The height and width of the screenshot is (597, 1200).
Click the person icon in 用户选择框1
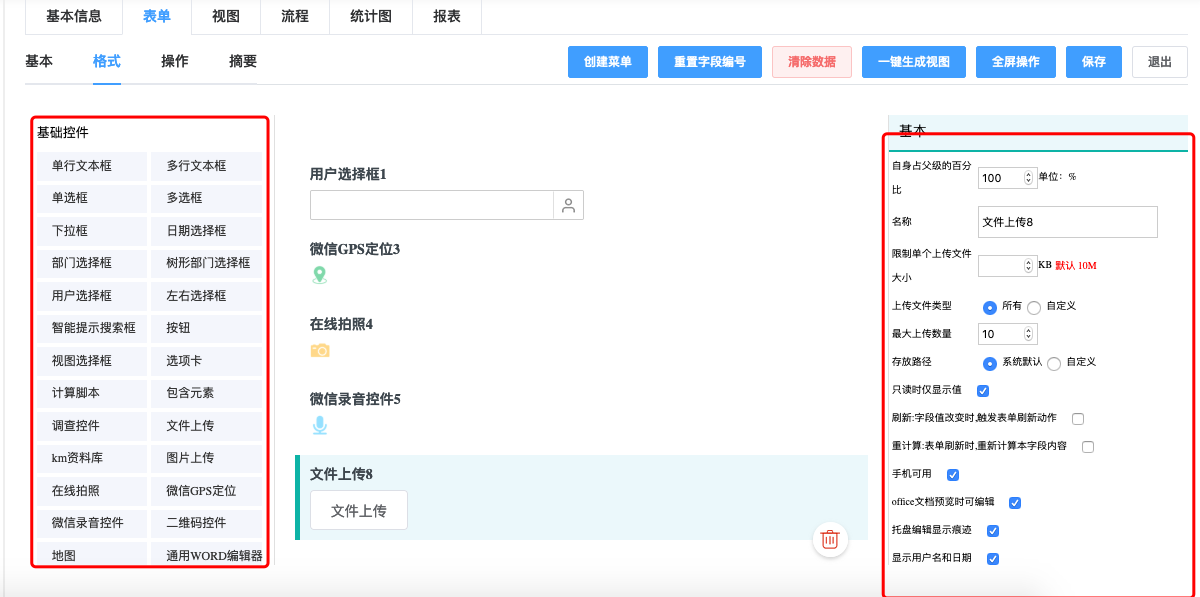(x=567, y=204)
